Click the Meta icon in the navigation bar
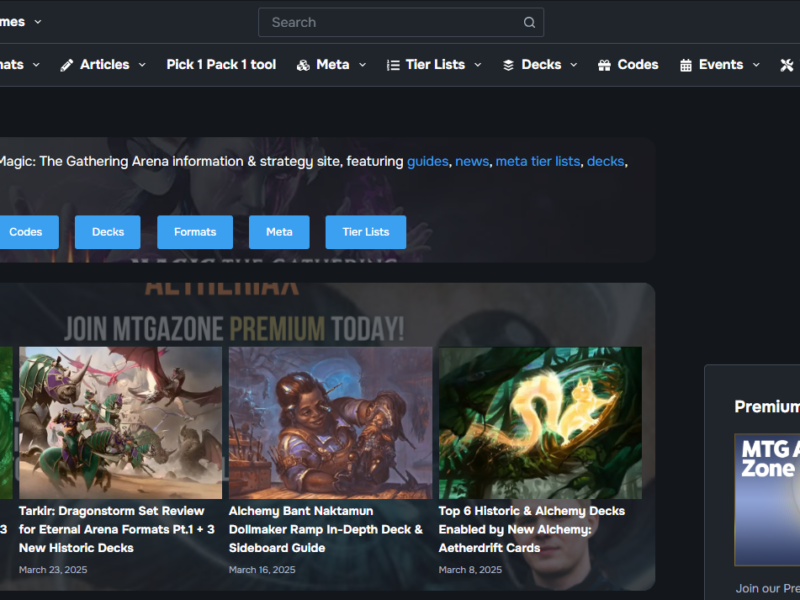800x600 pixels. click(x=303, y=65)
